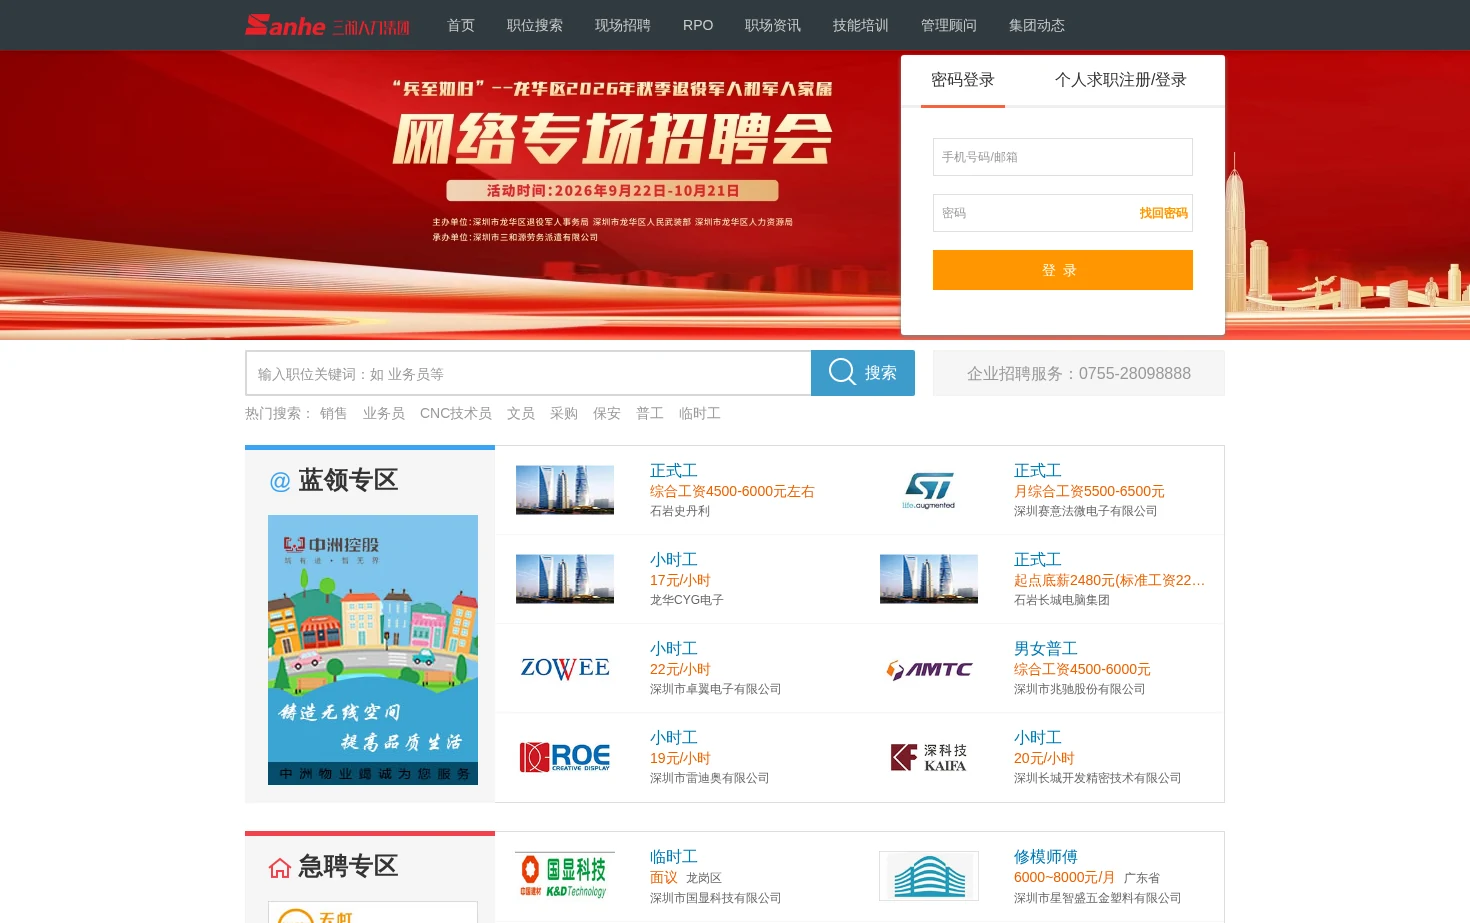
Task: Click hot search term 临时工
Action: (700, 413)
